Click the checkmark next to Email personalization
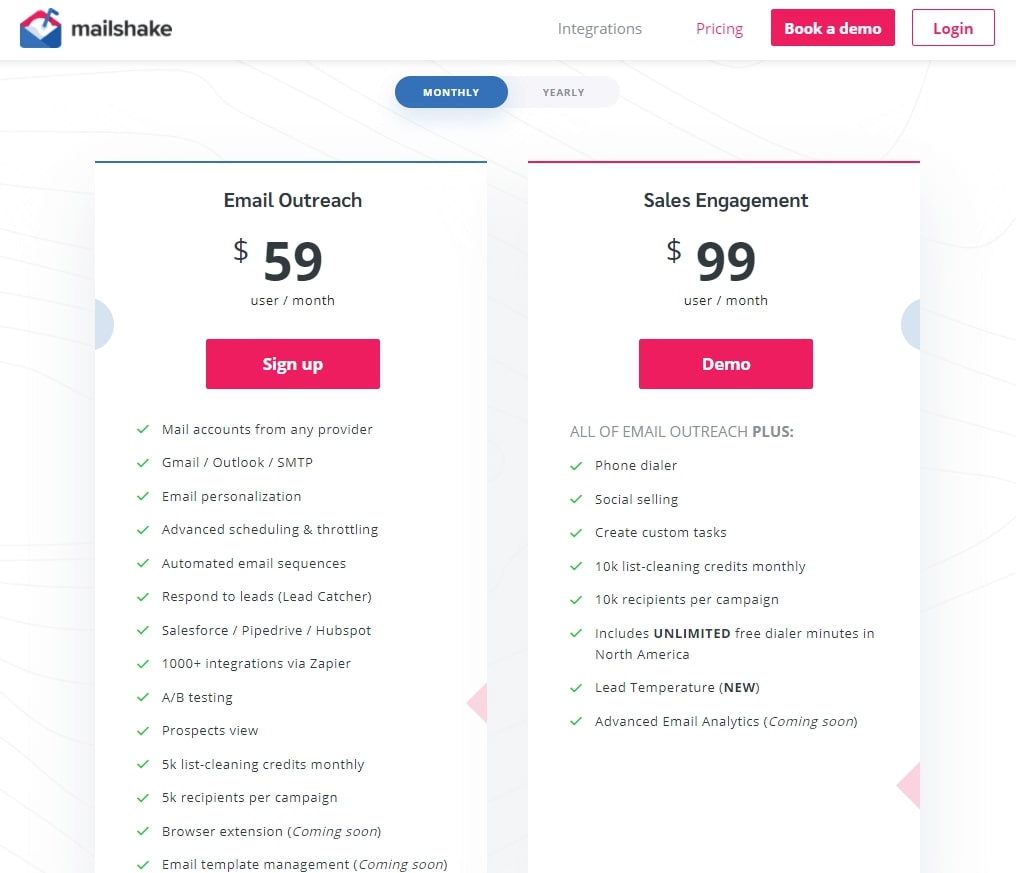Screen dimensions: 1016x873 [x=143, y=496]
